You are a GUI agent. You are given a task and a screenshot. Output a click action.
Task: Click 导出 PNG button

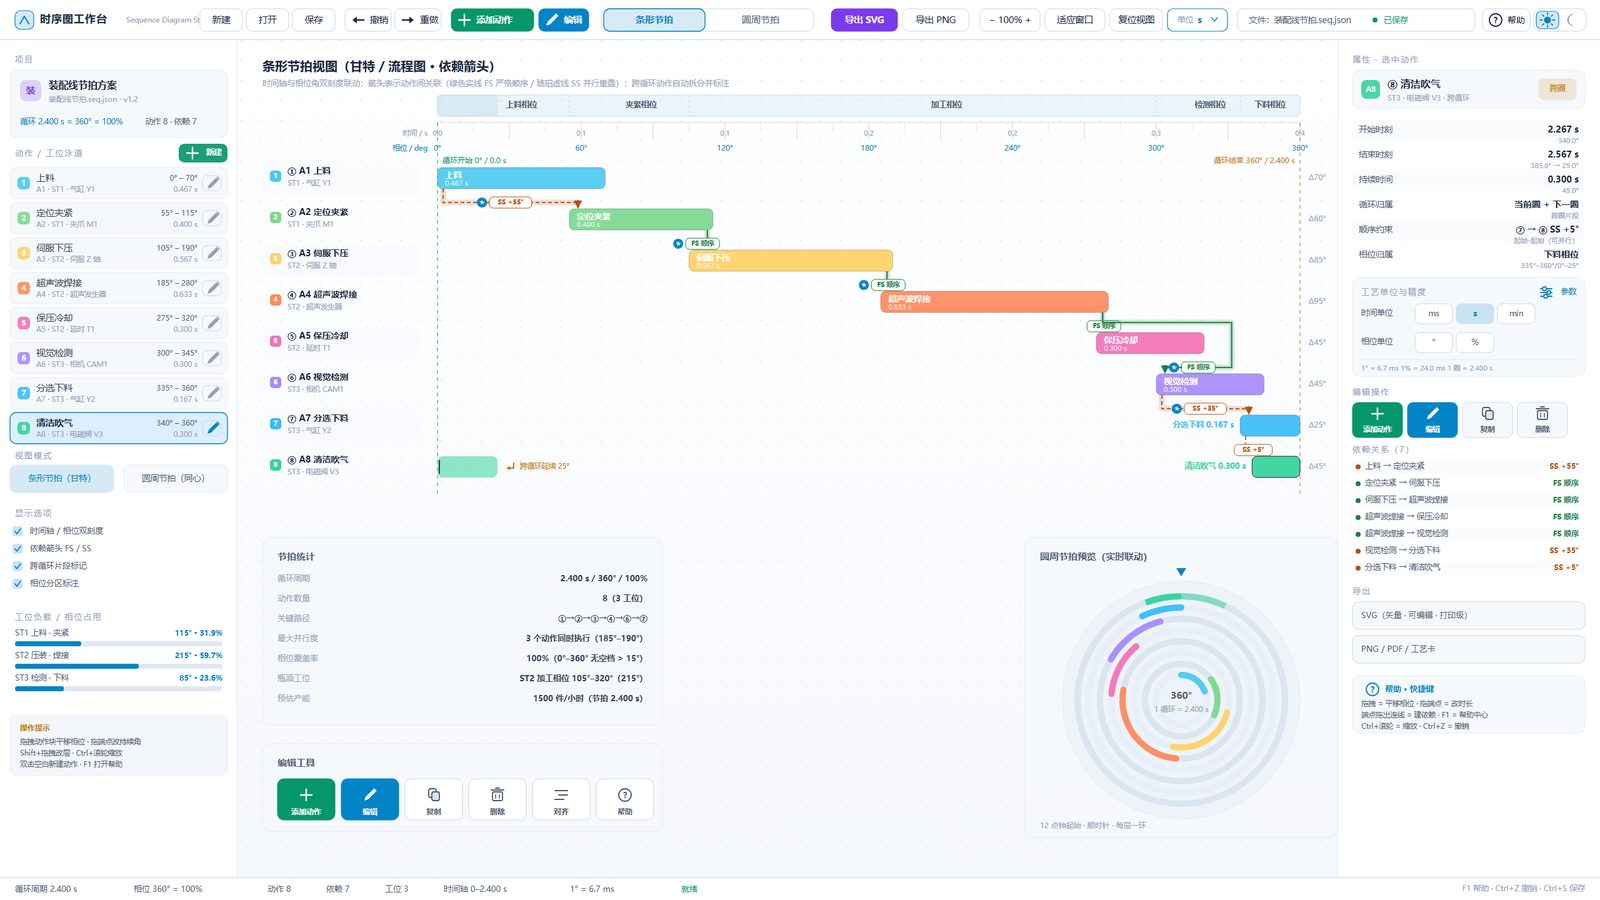click(936, 20)
